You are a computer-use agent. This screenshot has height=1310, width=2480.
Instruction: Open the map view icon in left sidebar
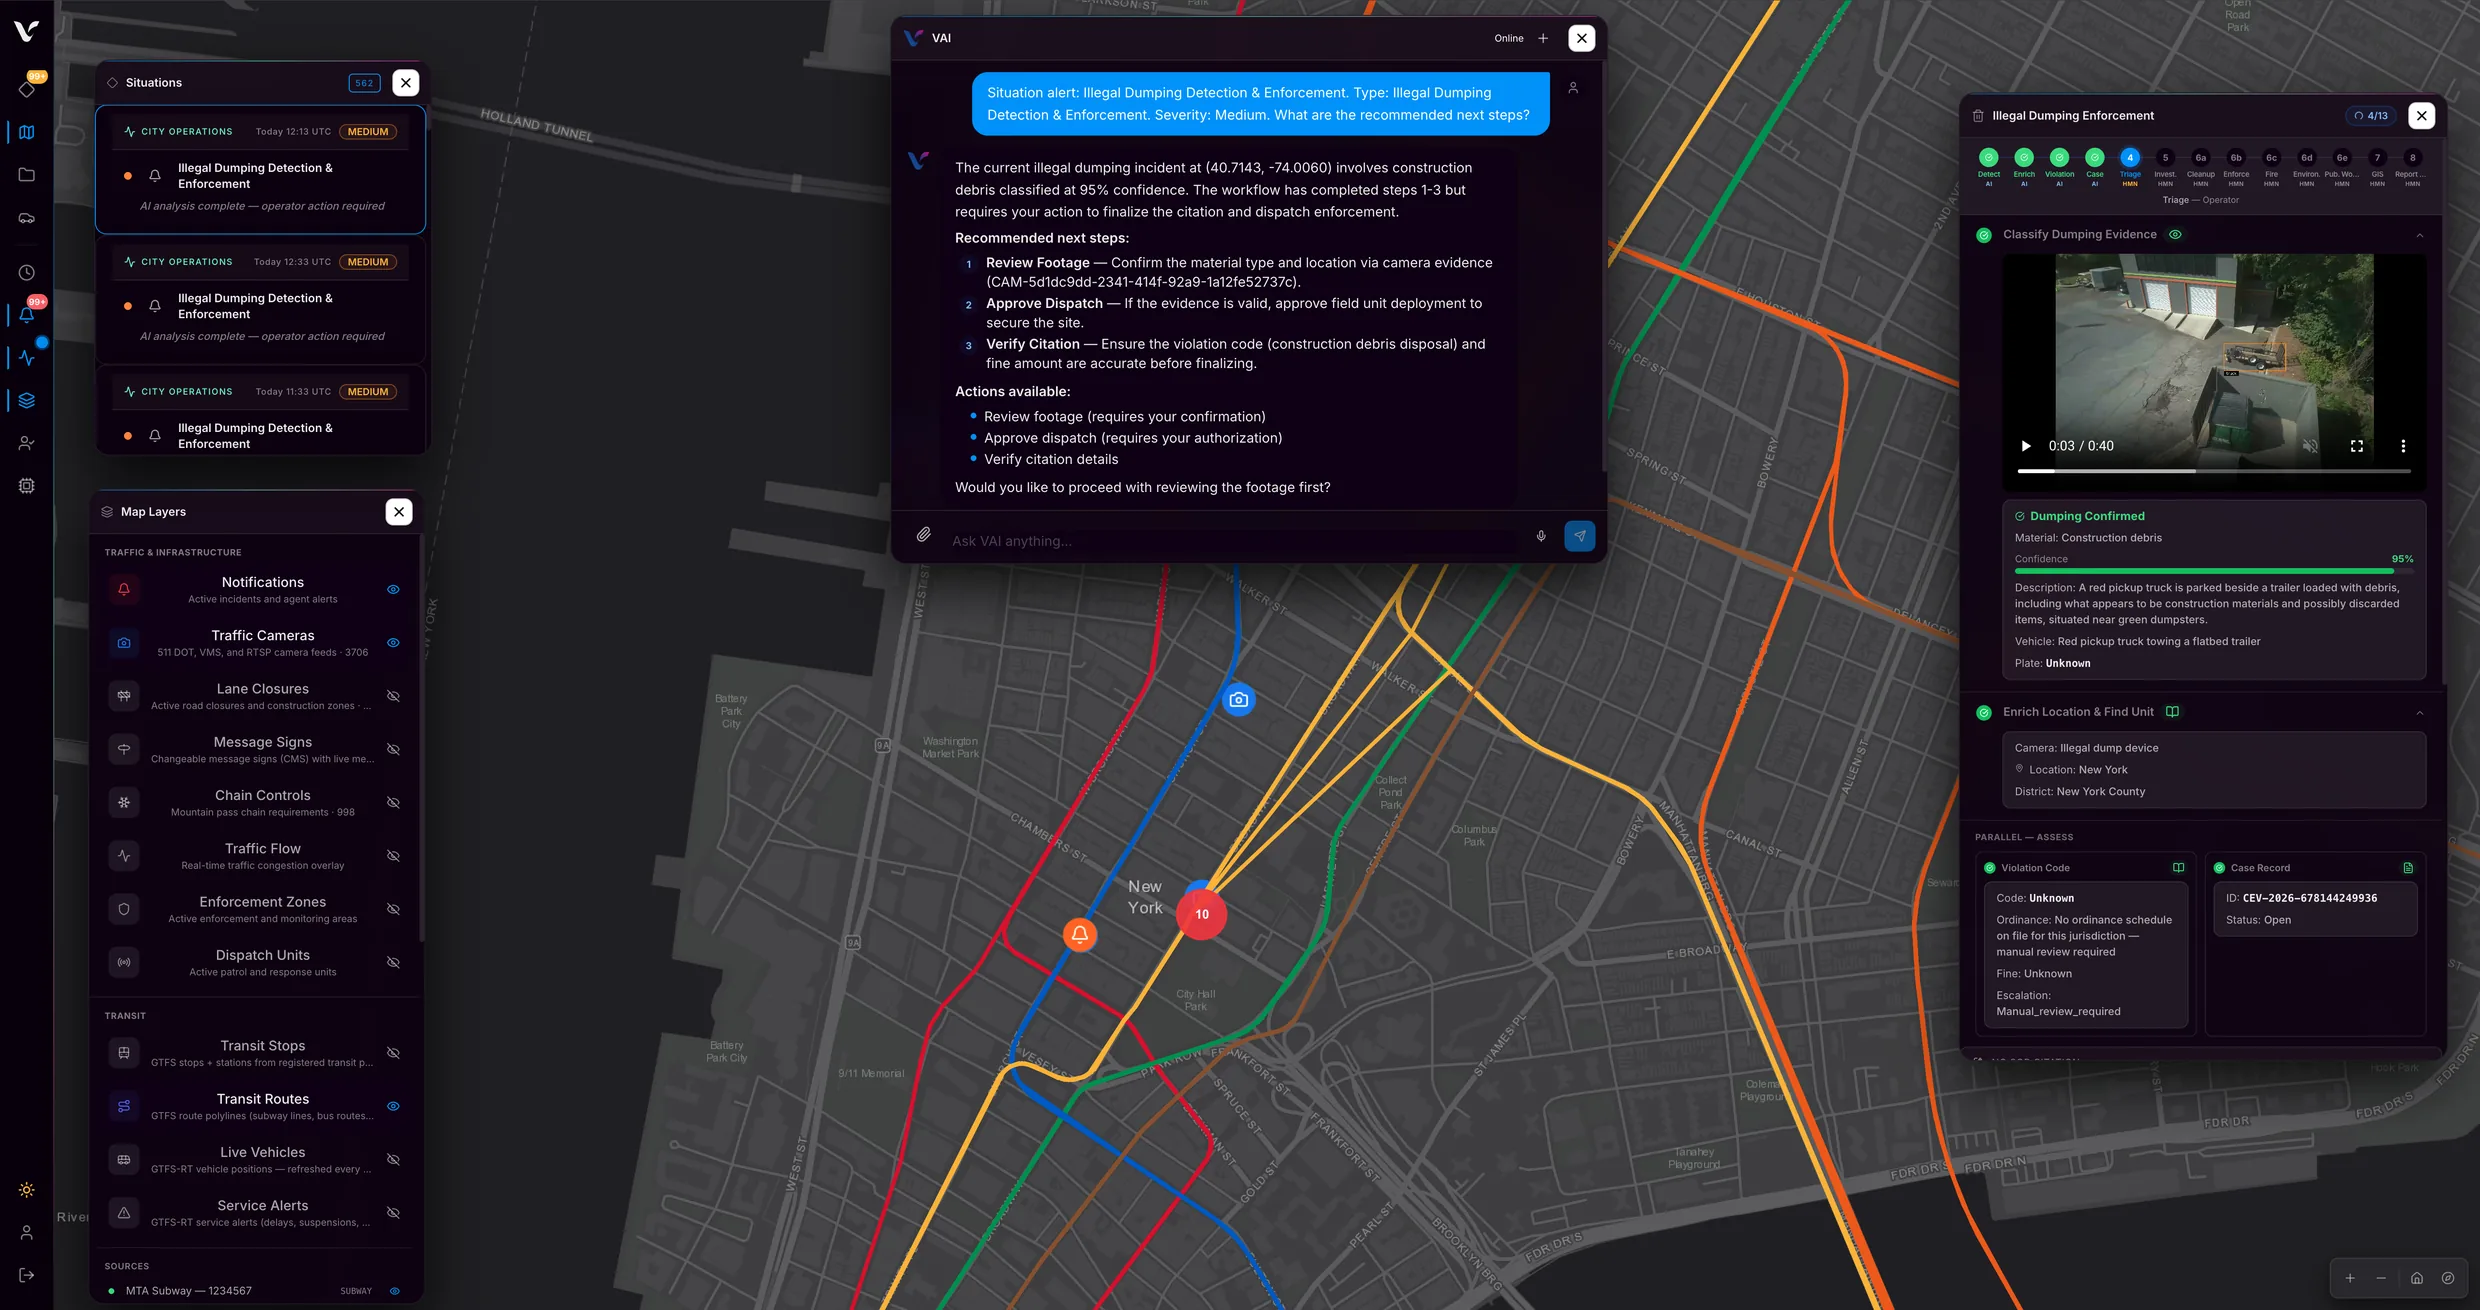pos(27,132)
